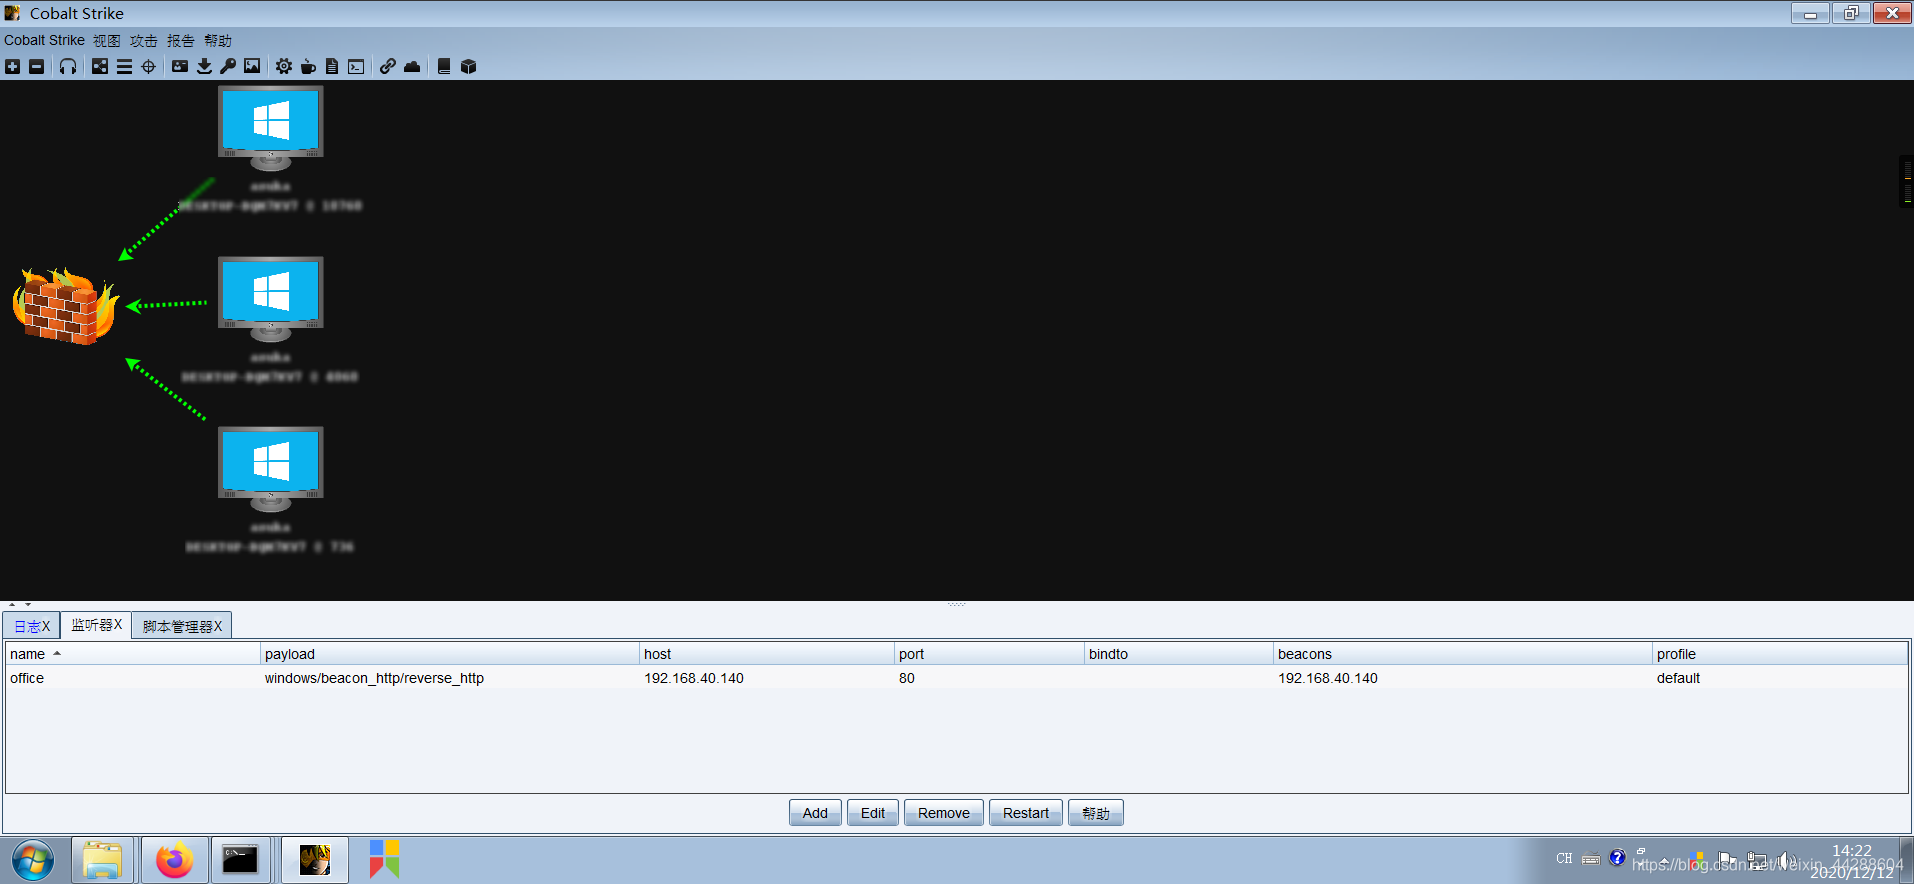1914x884 pixels.
Task: Open manage web server cloud icon
Action: pos(412,66)
